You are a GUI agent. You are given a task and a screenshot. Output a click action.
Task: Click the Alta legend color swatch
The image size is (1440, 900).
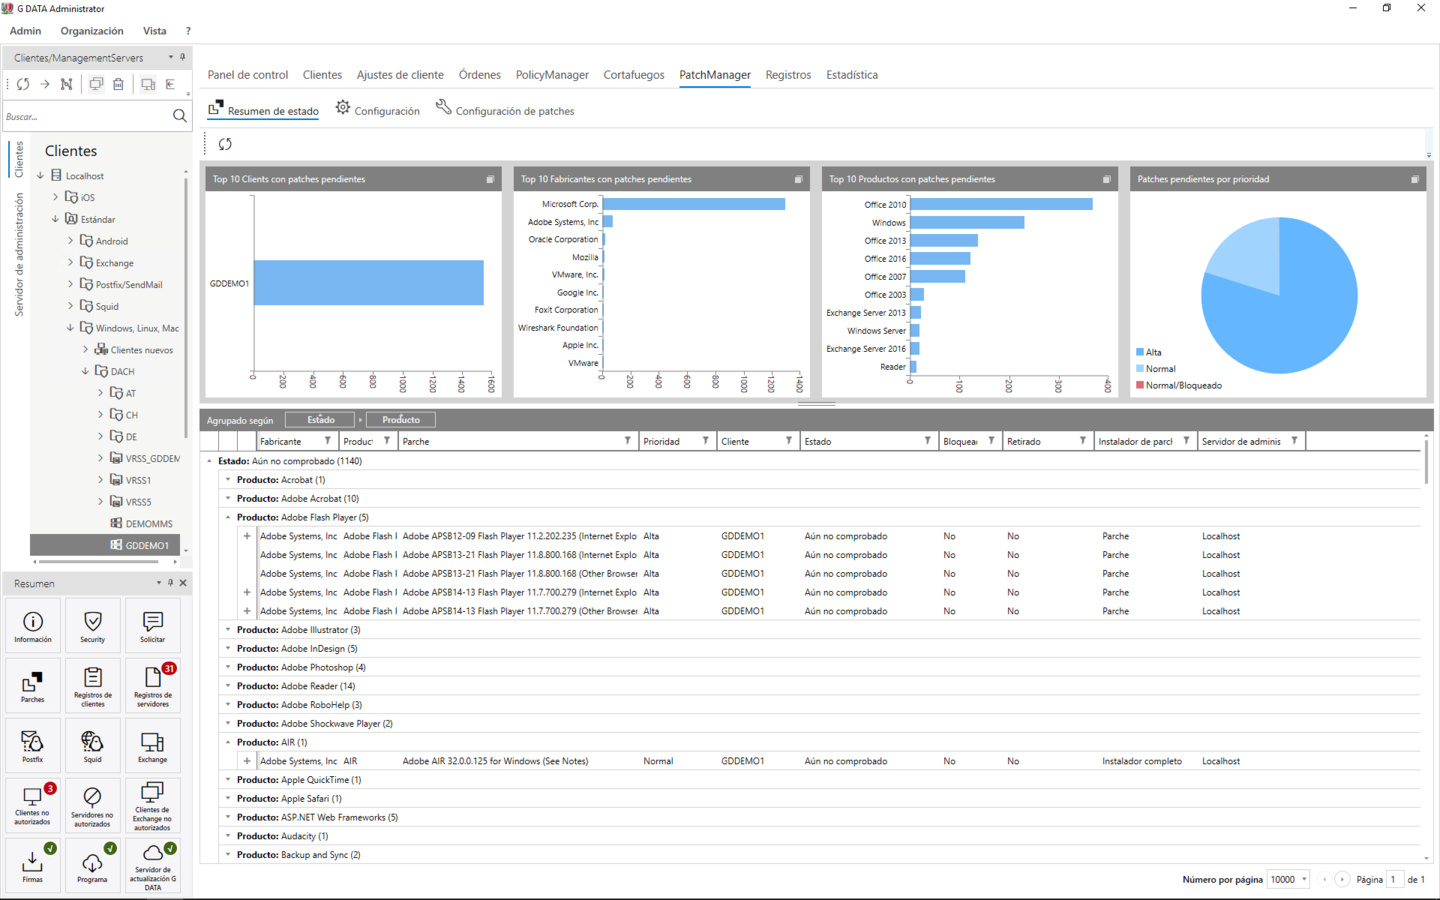(1140, 352)
